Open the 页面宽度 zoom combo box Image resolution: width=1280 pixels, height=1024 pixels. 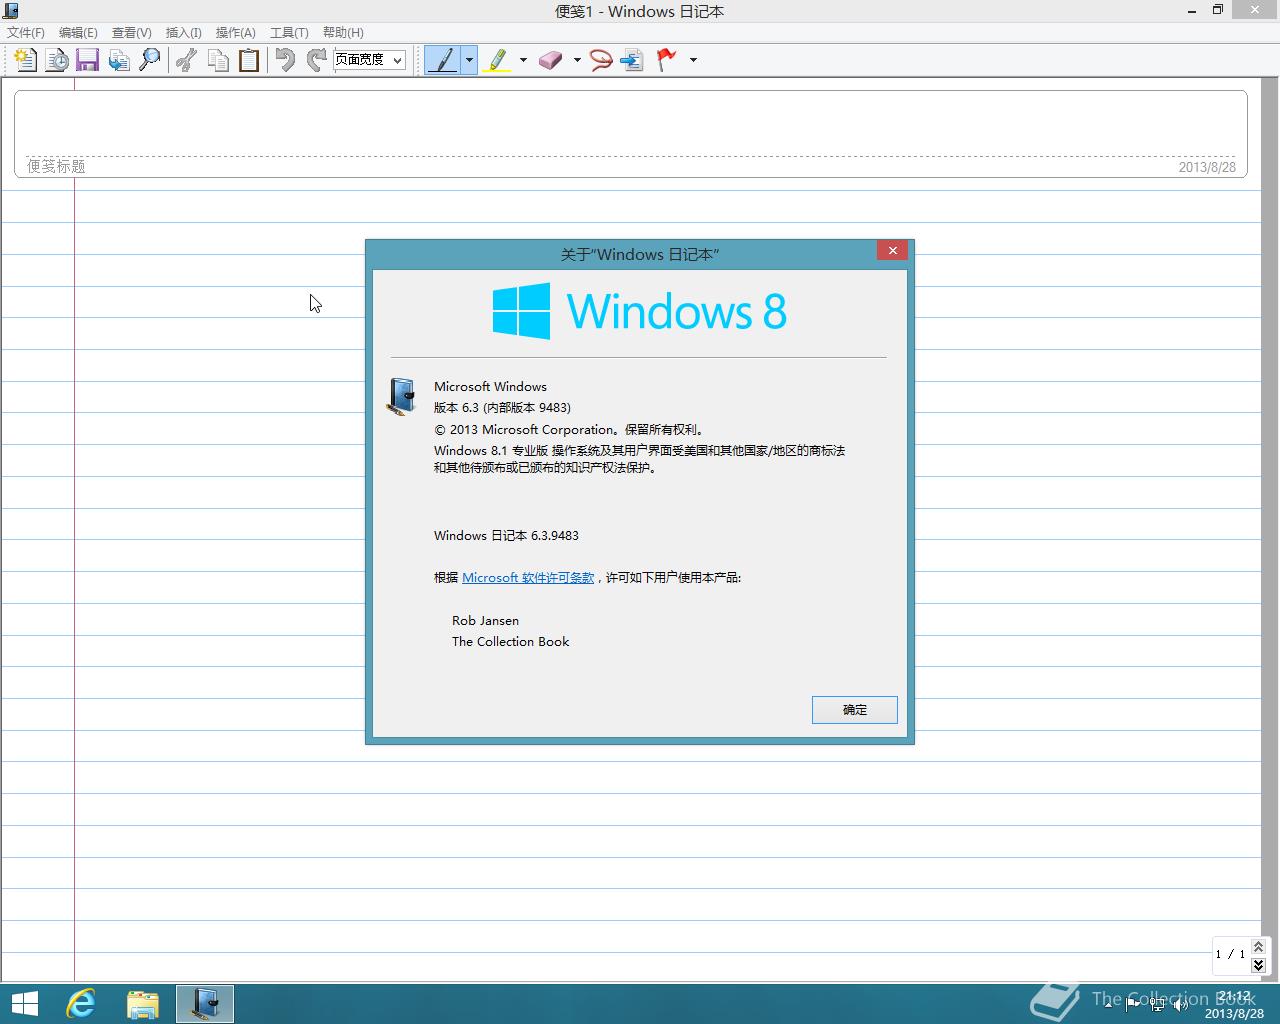[x=369, y=60]
